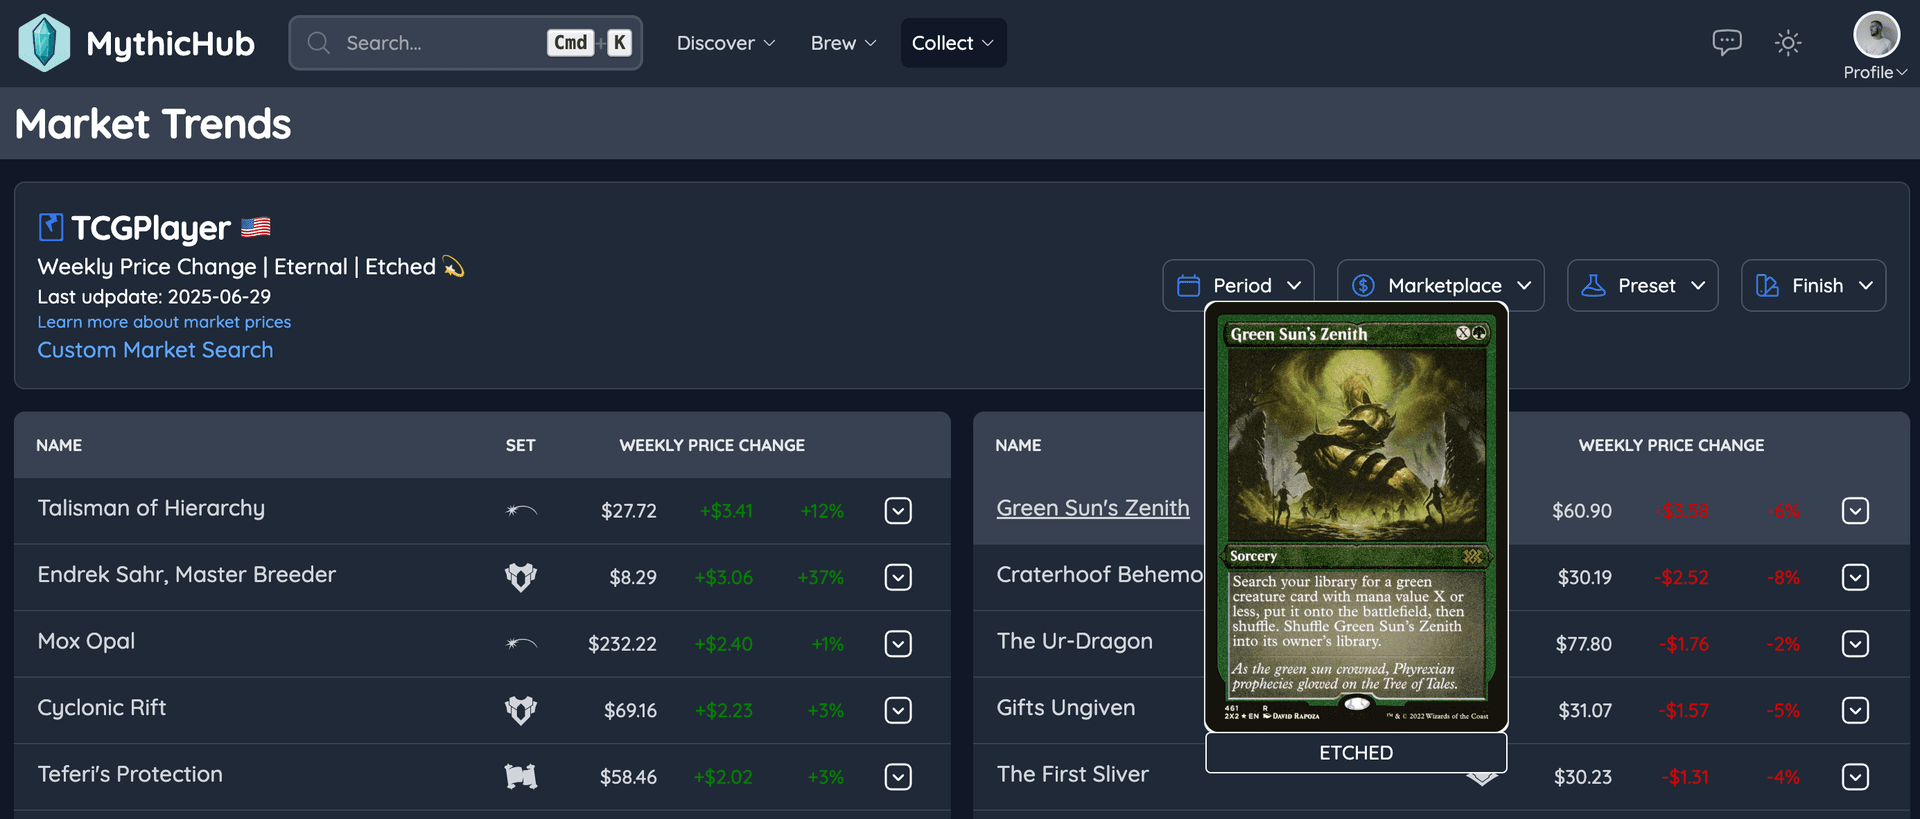
Task: Open Talisman of Hierarchy card page
Action: pos(151,508)
